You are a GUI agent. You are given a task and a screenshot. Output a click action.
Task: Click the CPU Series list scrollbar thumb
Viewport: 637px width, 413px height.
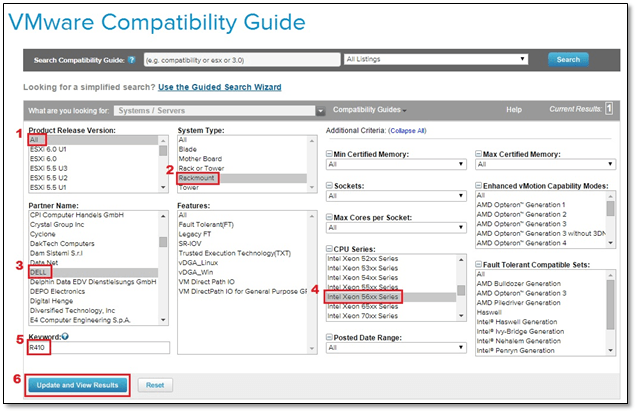[x=461, y=290]
